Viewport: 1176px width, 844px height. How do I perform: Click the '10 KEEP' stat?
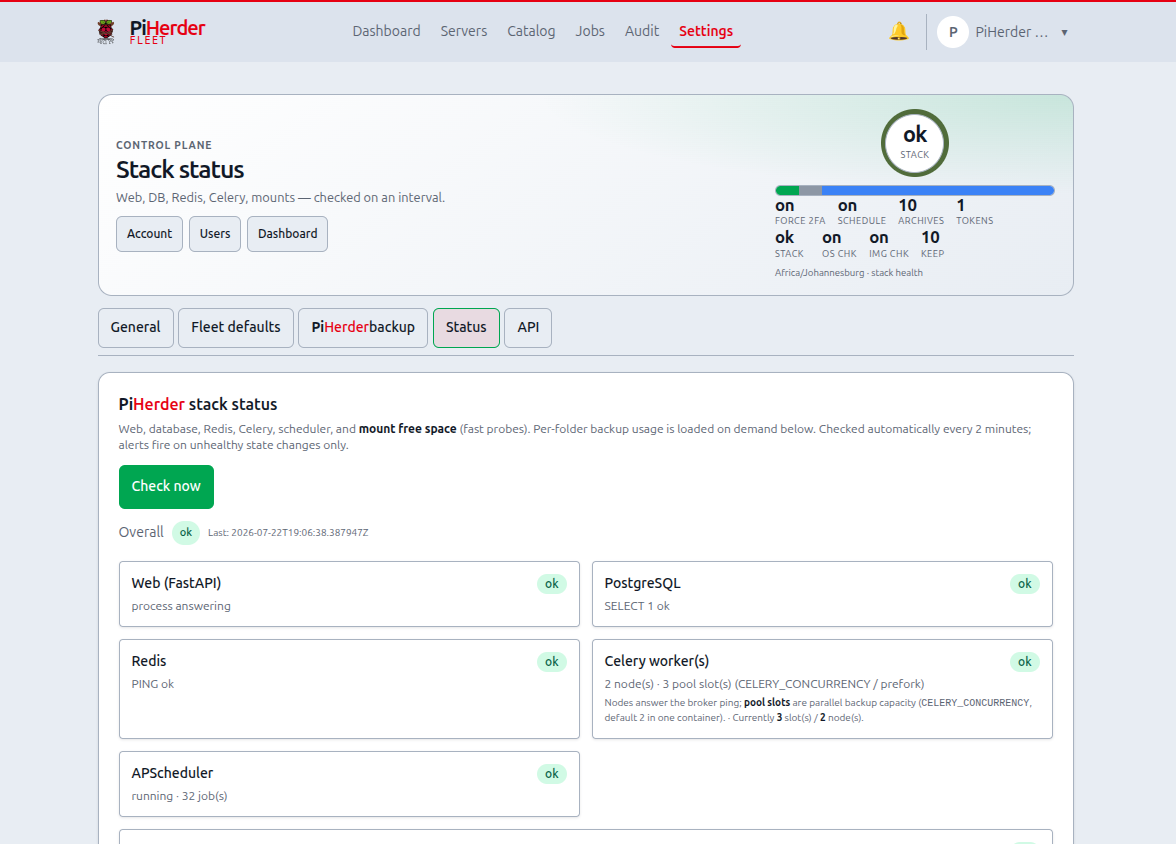[932, 245]
